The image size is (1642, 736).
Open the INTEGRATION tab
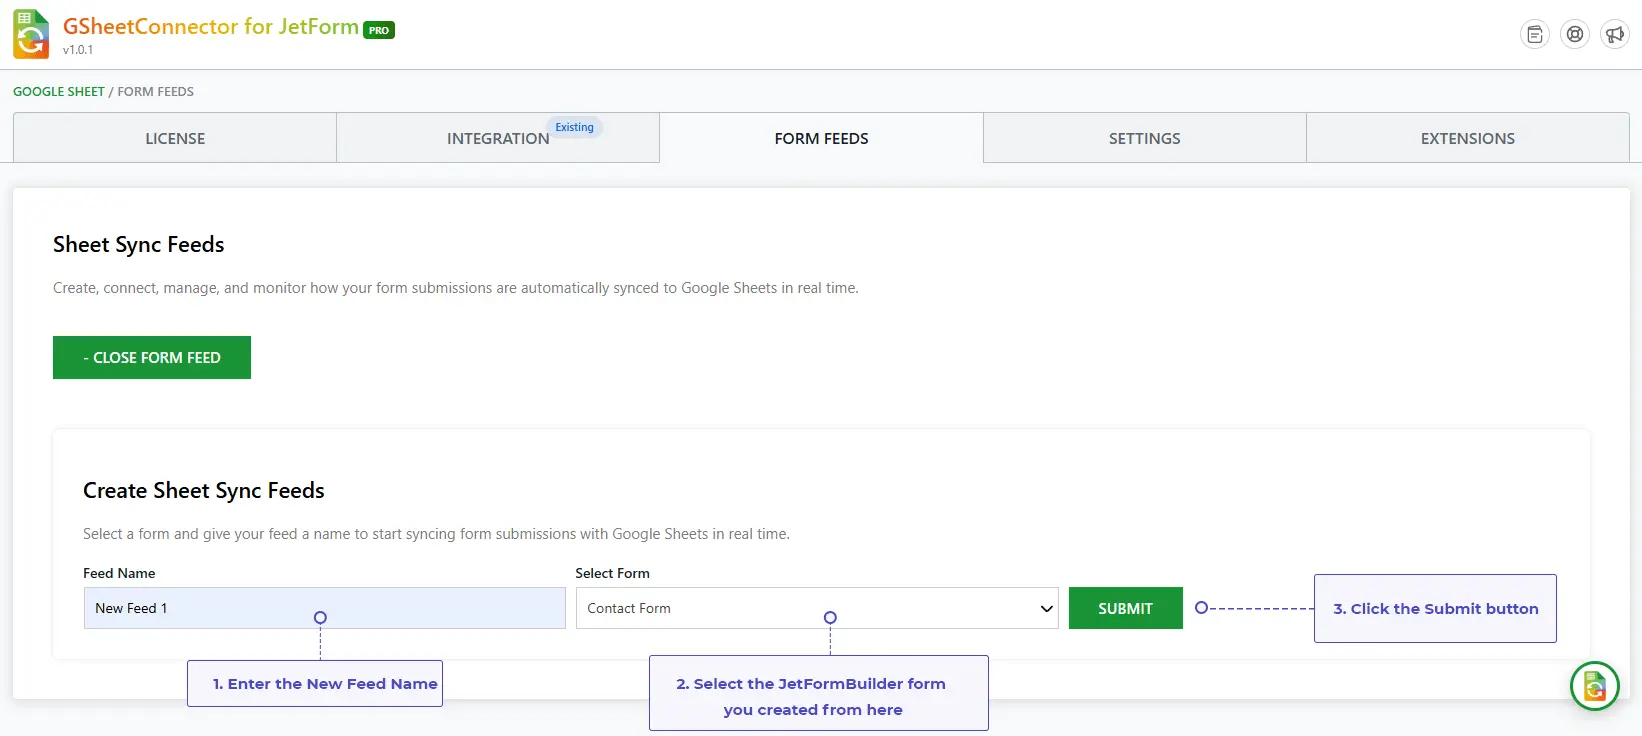pyautogui.click(x=498, y=138)
